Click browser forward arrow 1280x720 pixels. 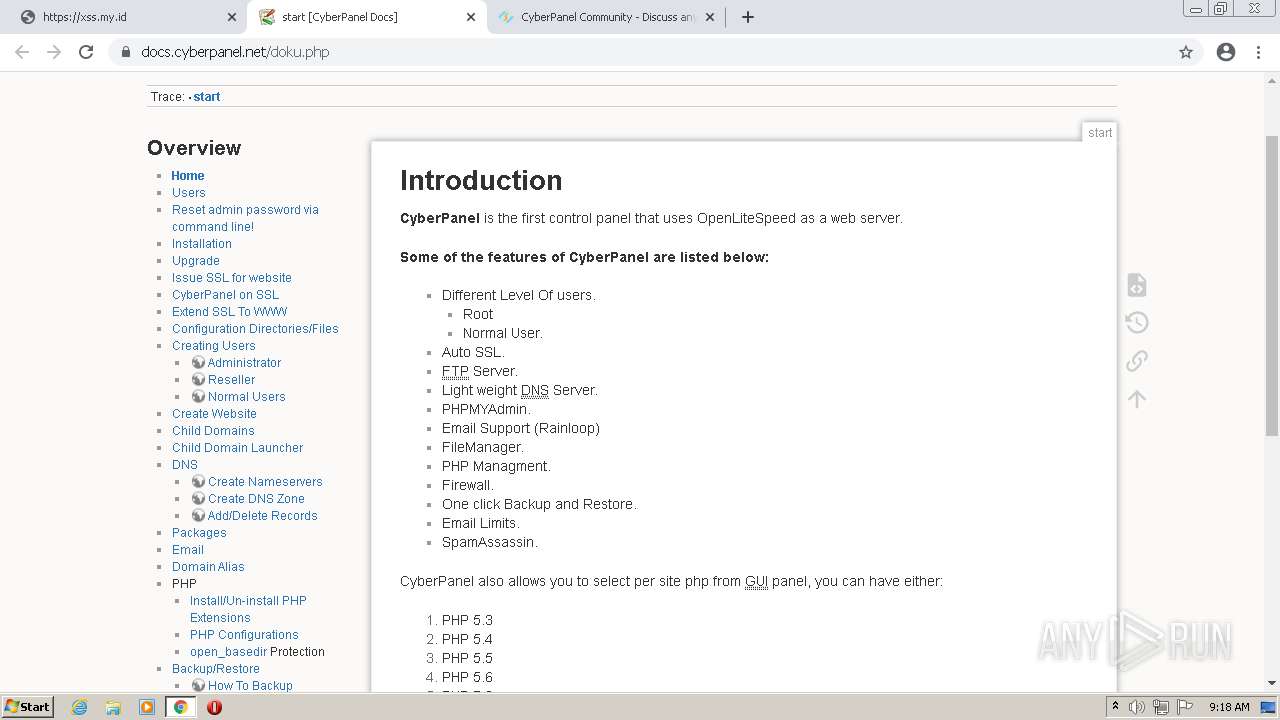click(54, 52)
